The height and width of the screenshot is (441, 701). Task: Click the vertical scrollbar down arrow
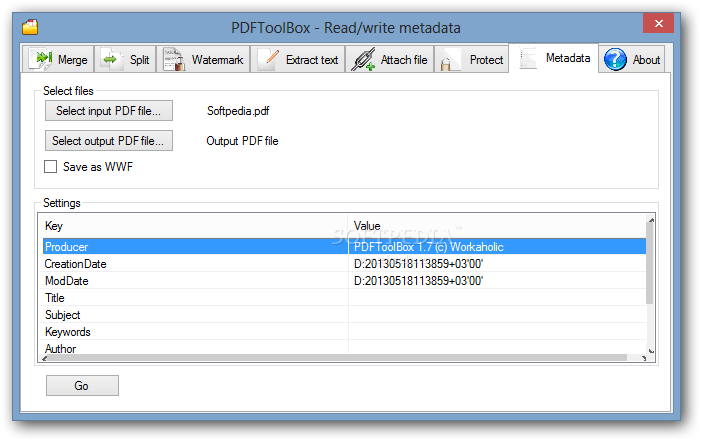651,351
